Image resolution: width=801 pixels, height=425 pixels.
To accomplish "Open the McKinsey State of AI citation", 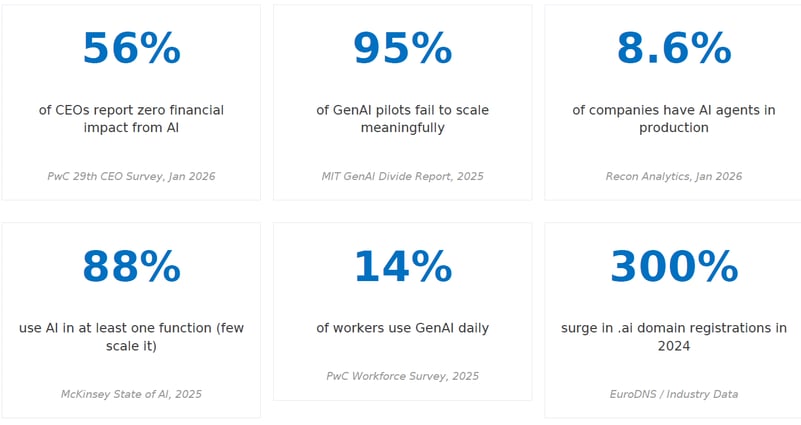I will (131, 394).
